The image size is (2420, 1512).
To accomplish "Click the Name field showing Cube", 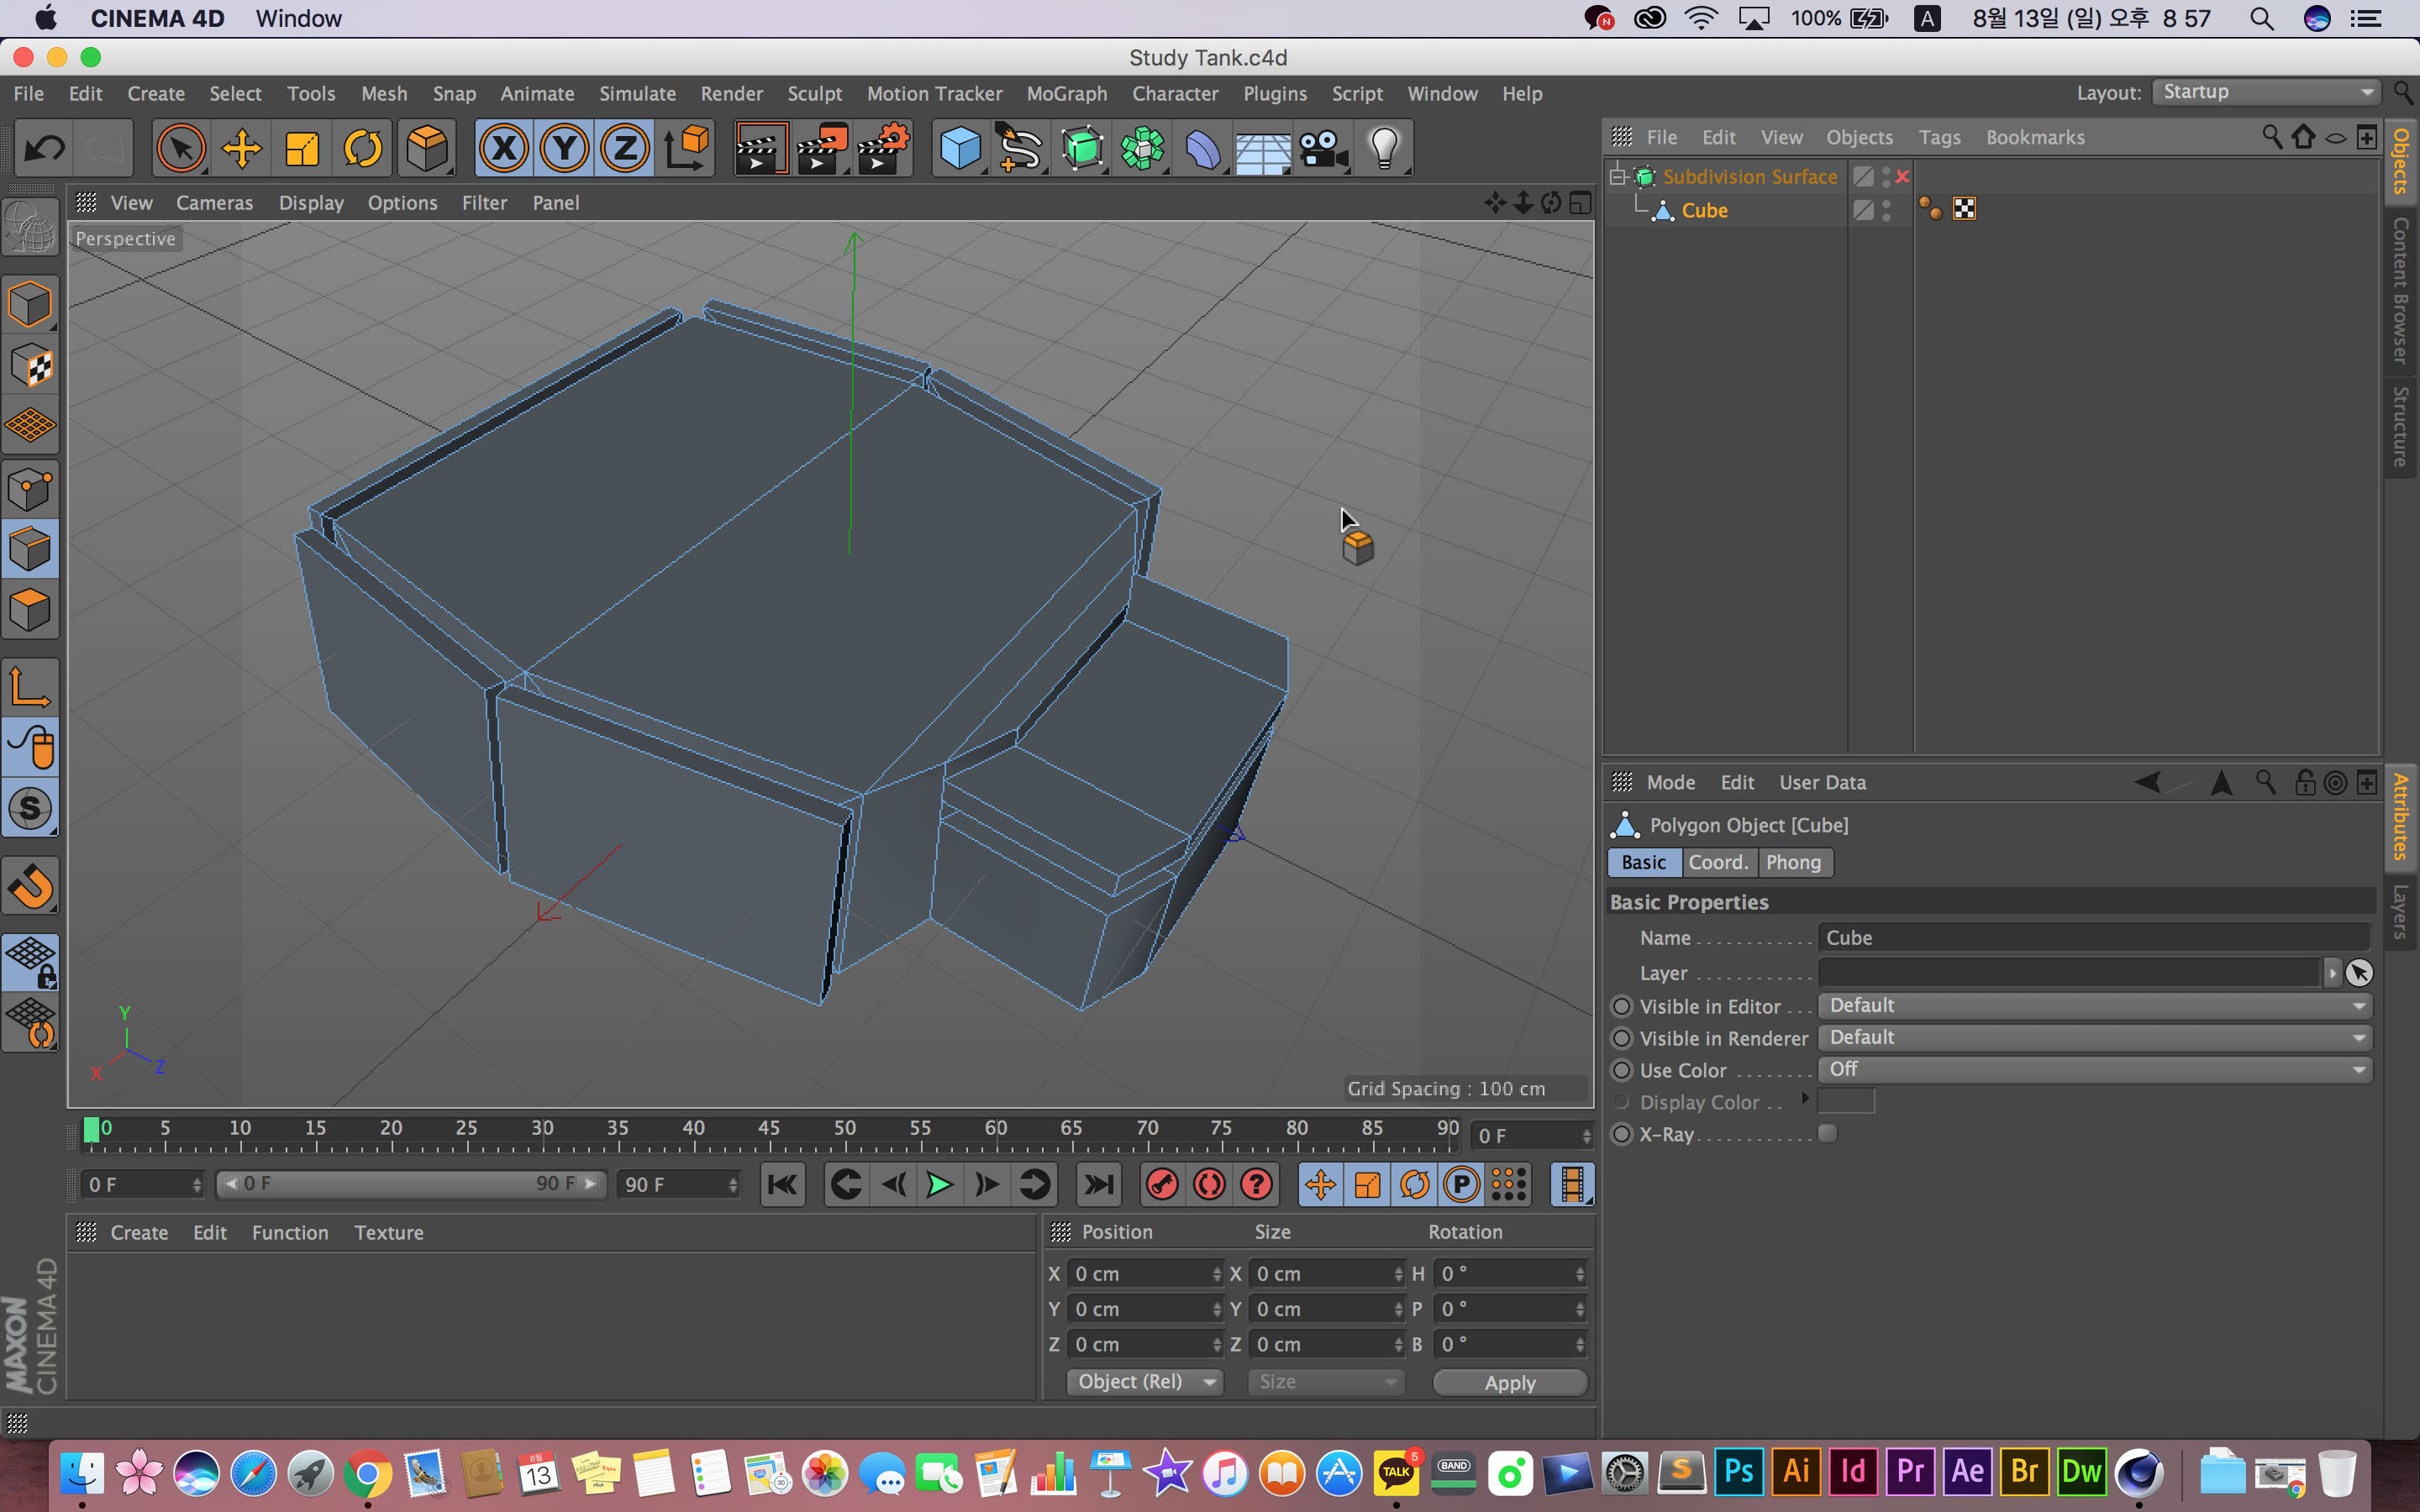I will click(2094, 938).
